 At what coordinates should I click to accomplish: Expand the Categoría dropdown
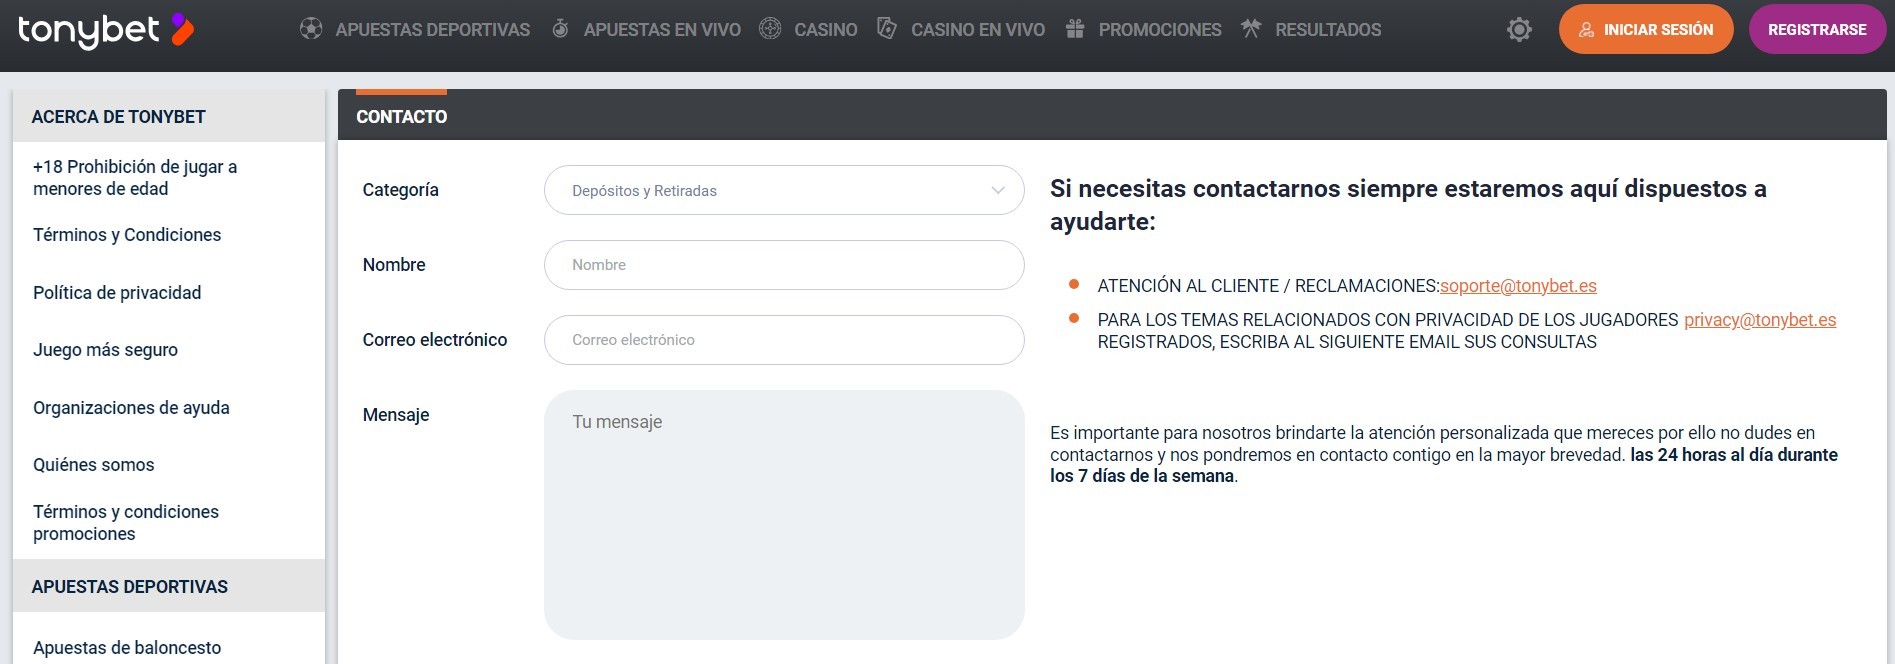[x=770, y=190]
